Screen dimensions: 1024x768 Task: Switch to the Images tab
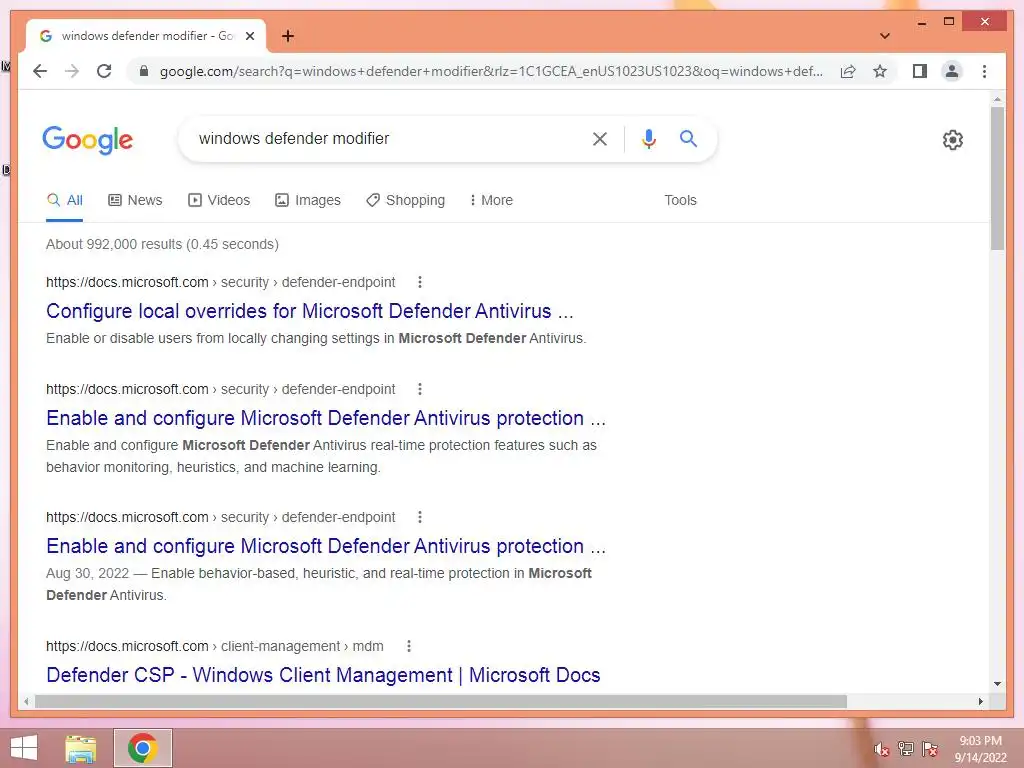tap(308, 200)
